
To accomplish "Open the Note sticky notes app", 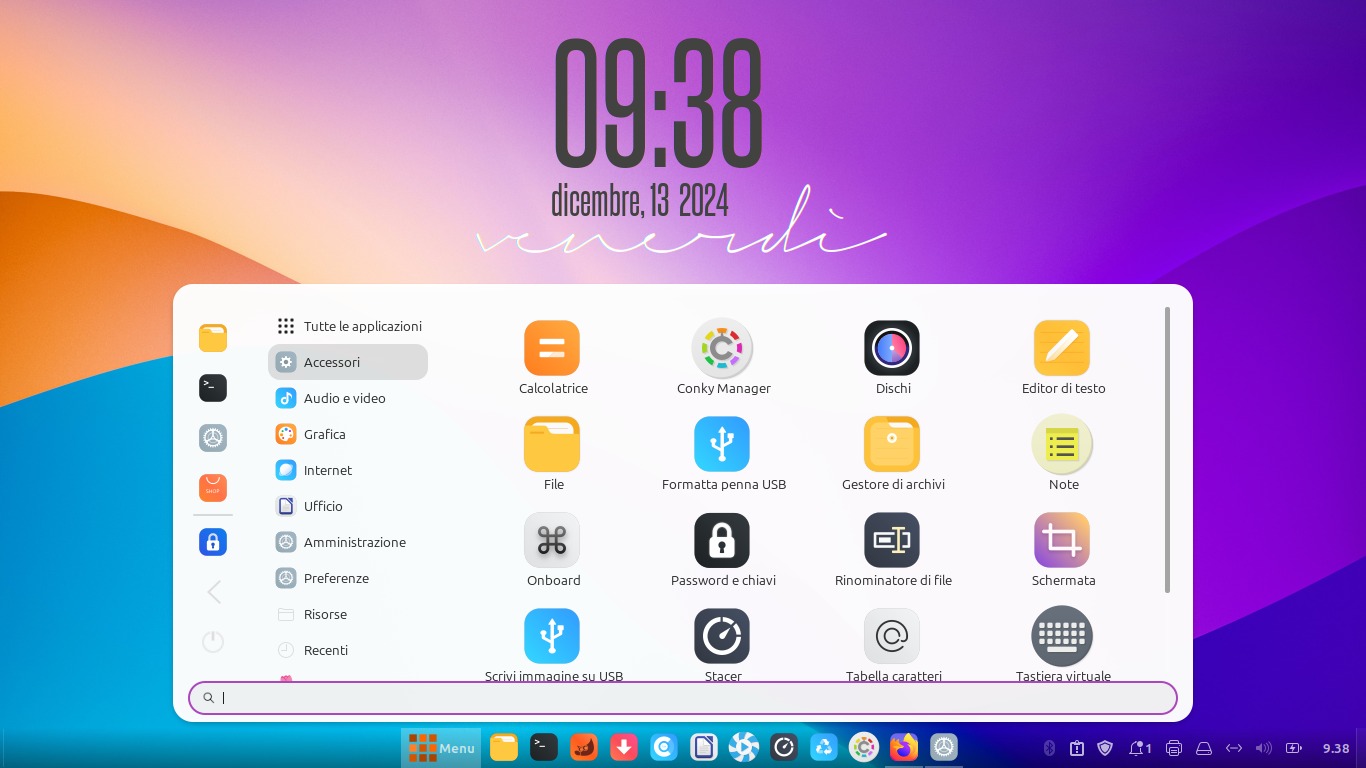I will (1062, 453).
